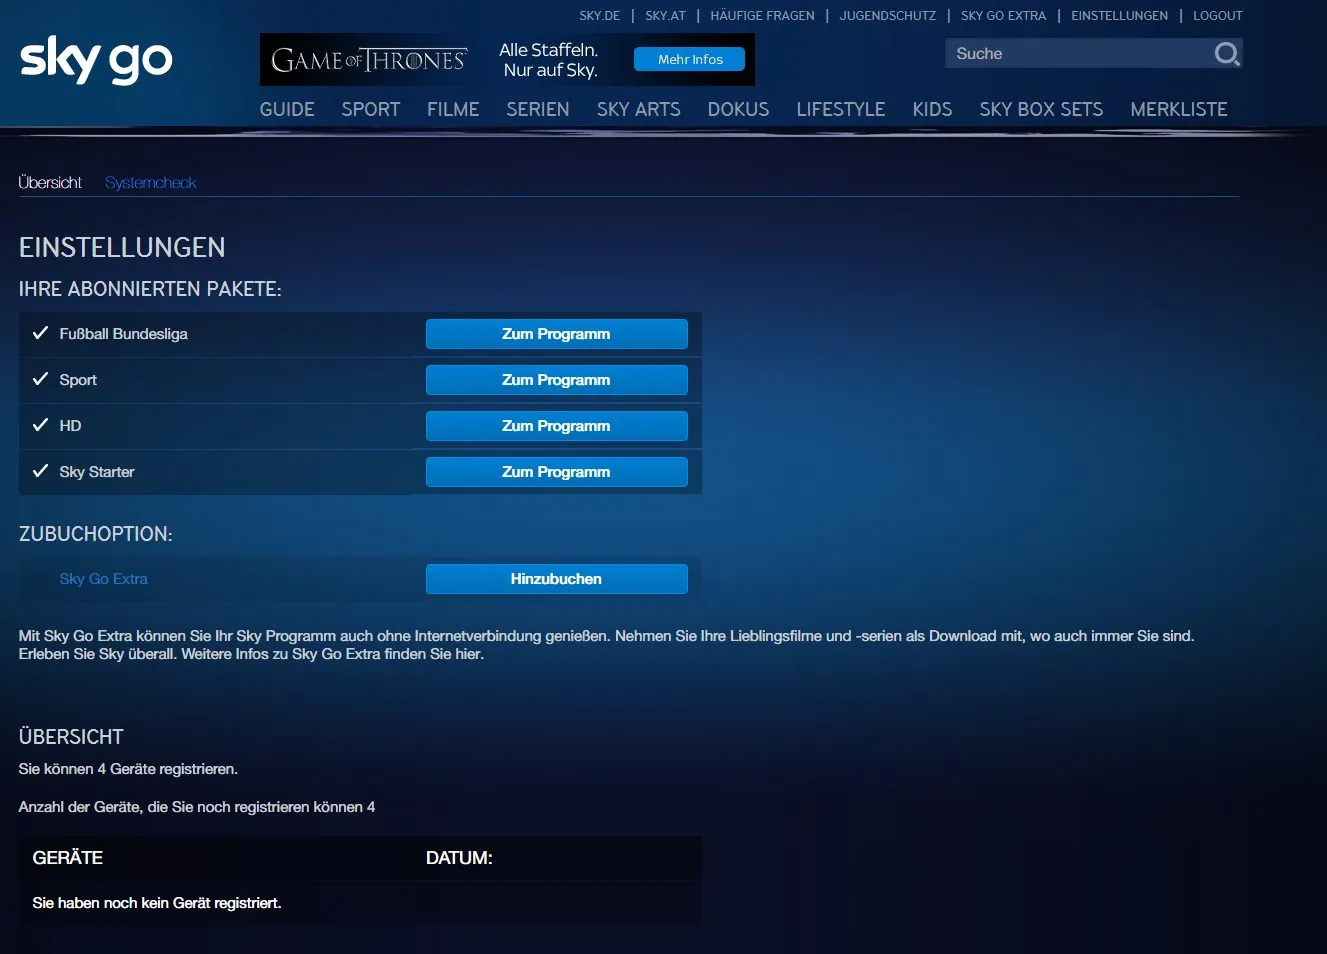Click Zum Programm for HD

[x=556, y=426]
